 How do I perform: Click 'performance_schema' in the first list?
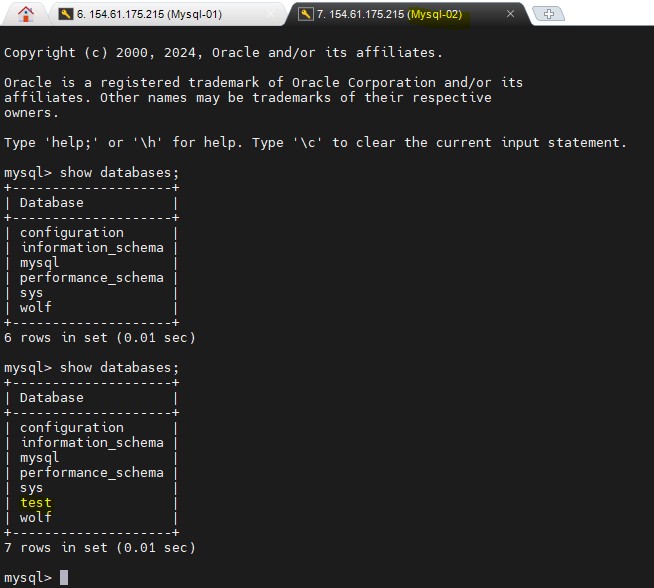[x=92, y=277]
